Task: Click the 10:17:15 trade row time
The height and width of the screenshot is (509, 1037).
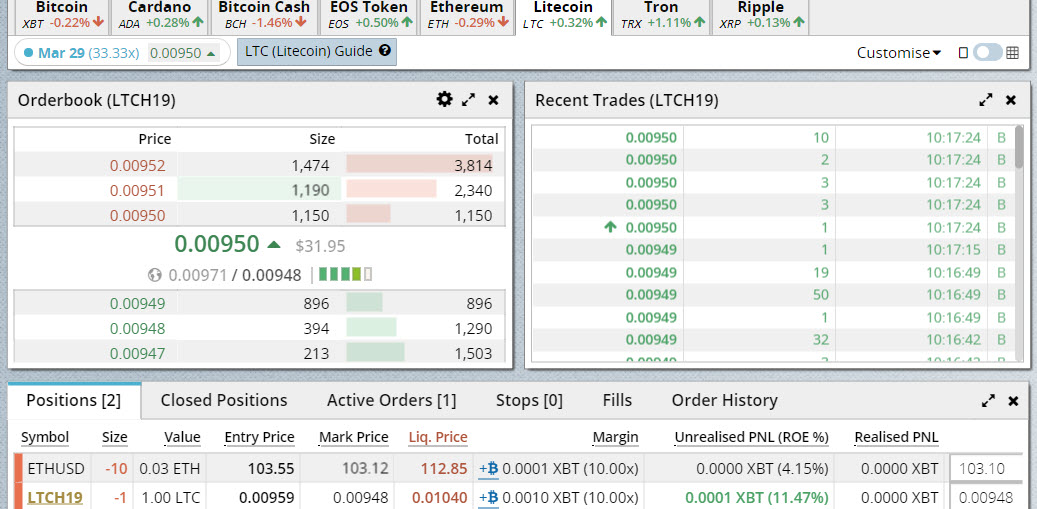Action: point(953,250)
